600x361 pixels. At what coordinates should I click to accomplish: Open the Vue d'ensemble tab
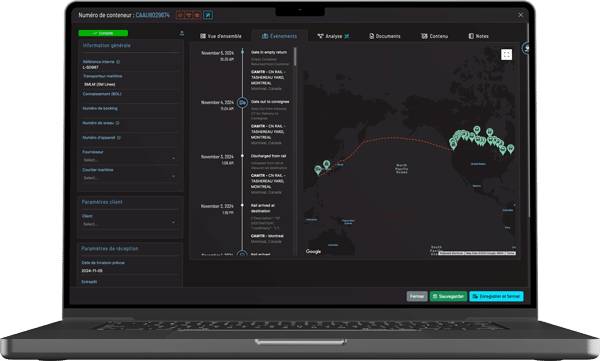[221, 36]
